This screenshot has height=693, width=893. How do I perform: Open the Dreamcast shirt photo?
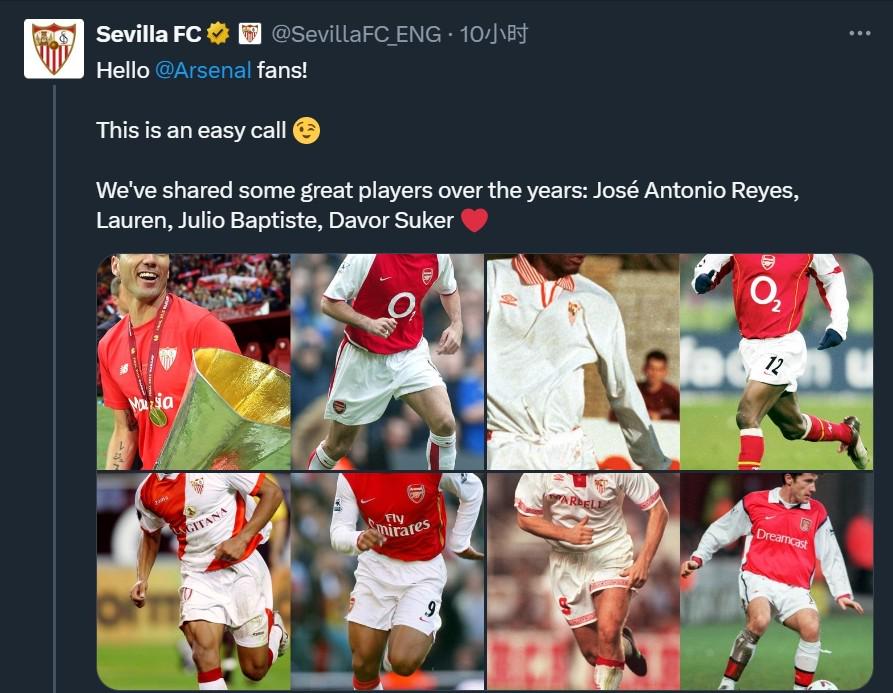(777, 581)
